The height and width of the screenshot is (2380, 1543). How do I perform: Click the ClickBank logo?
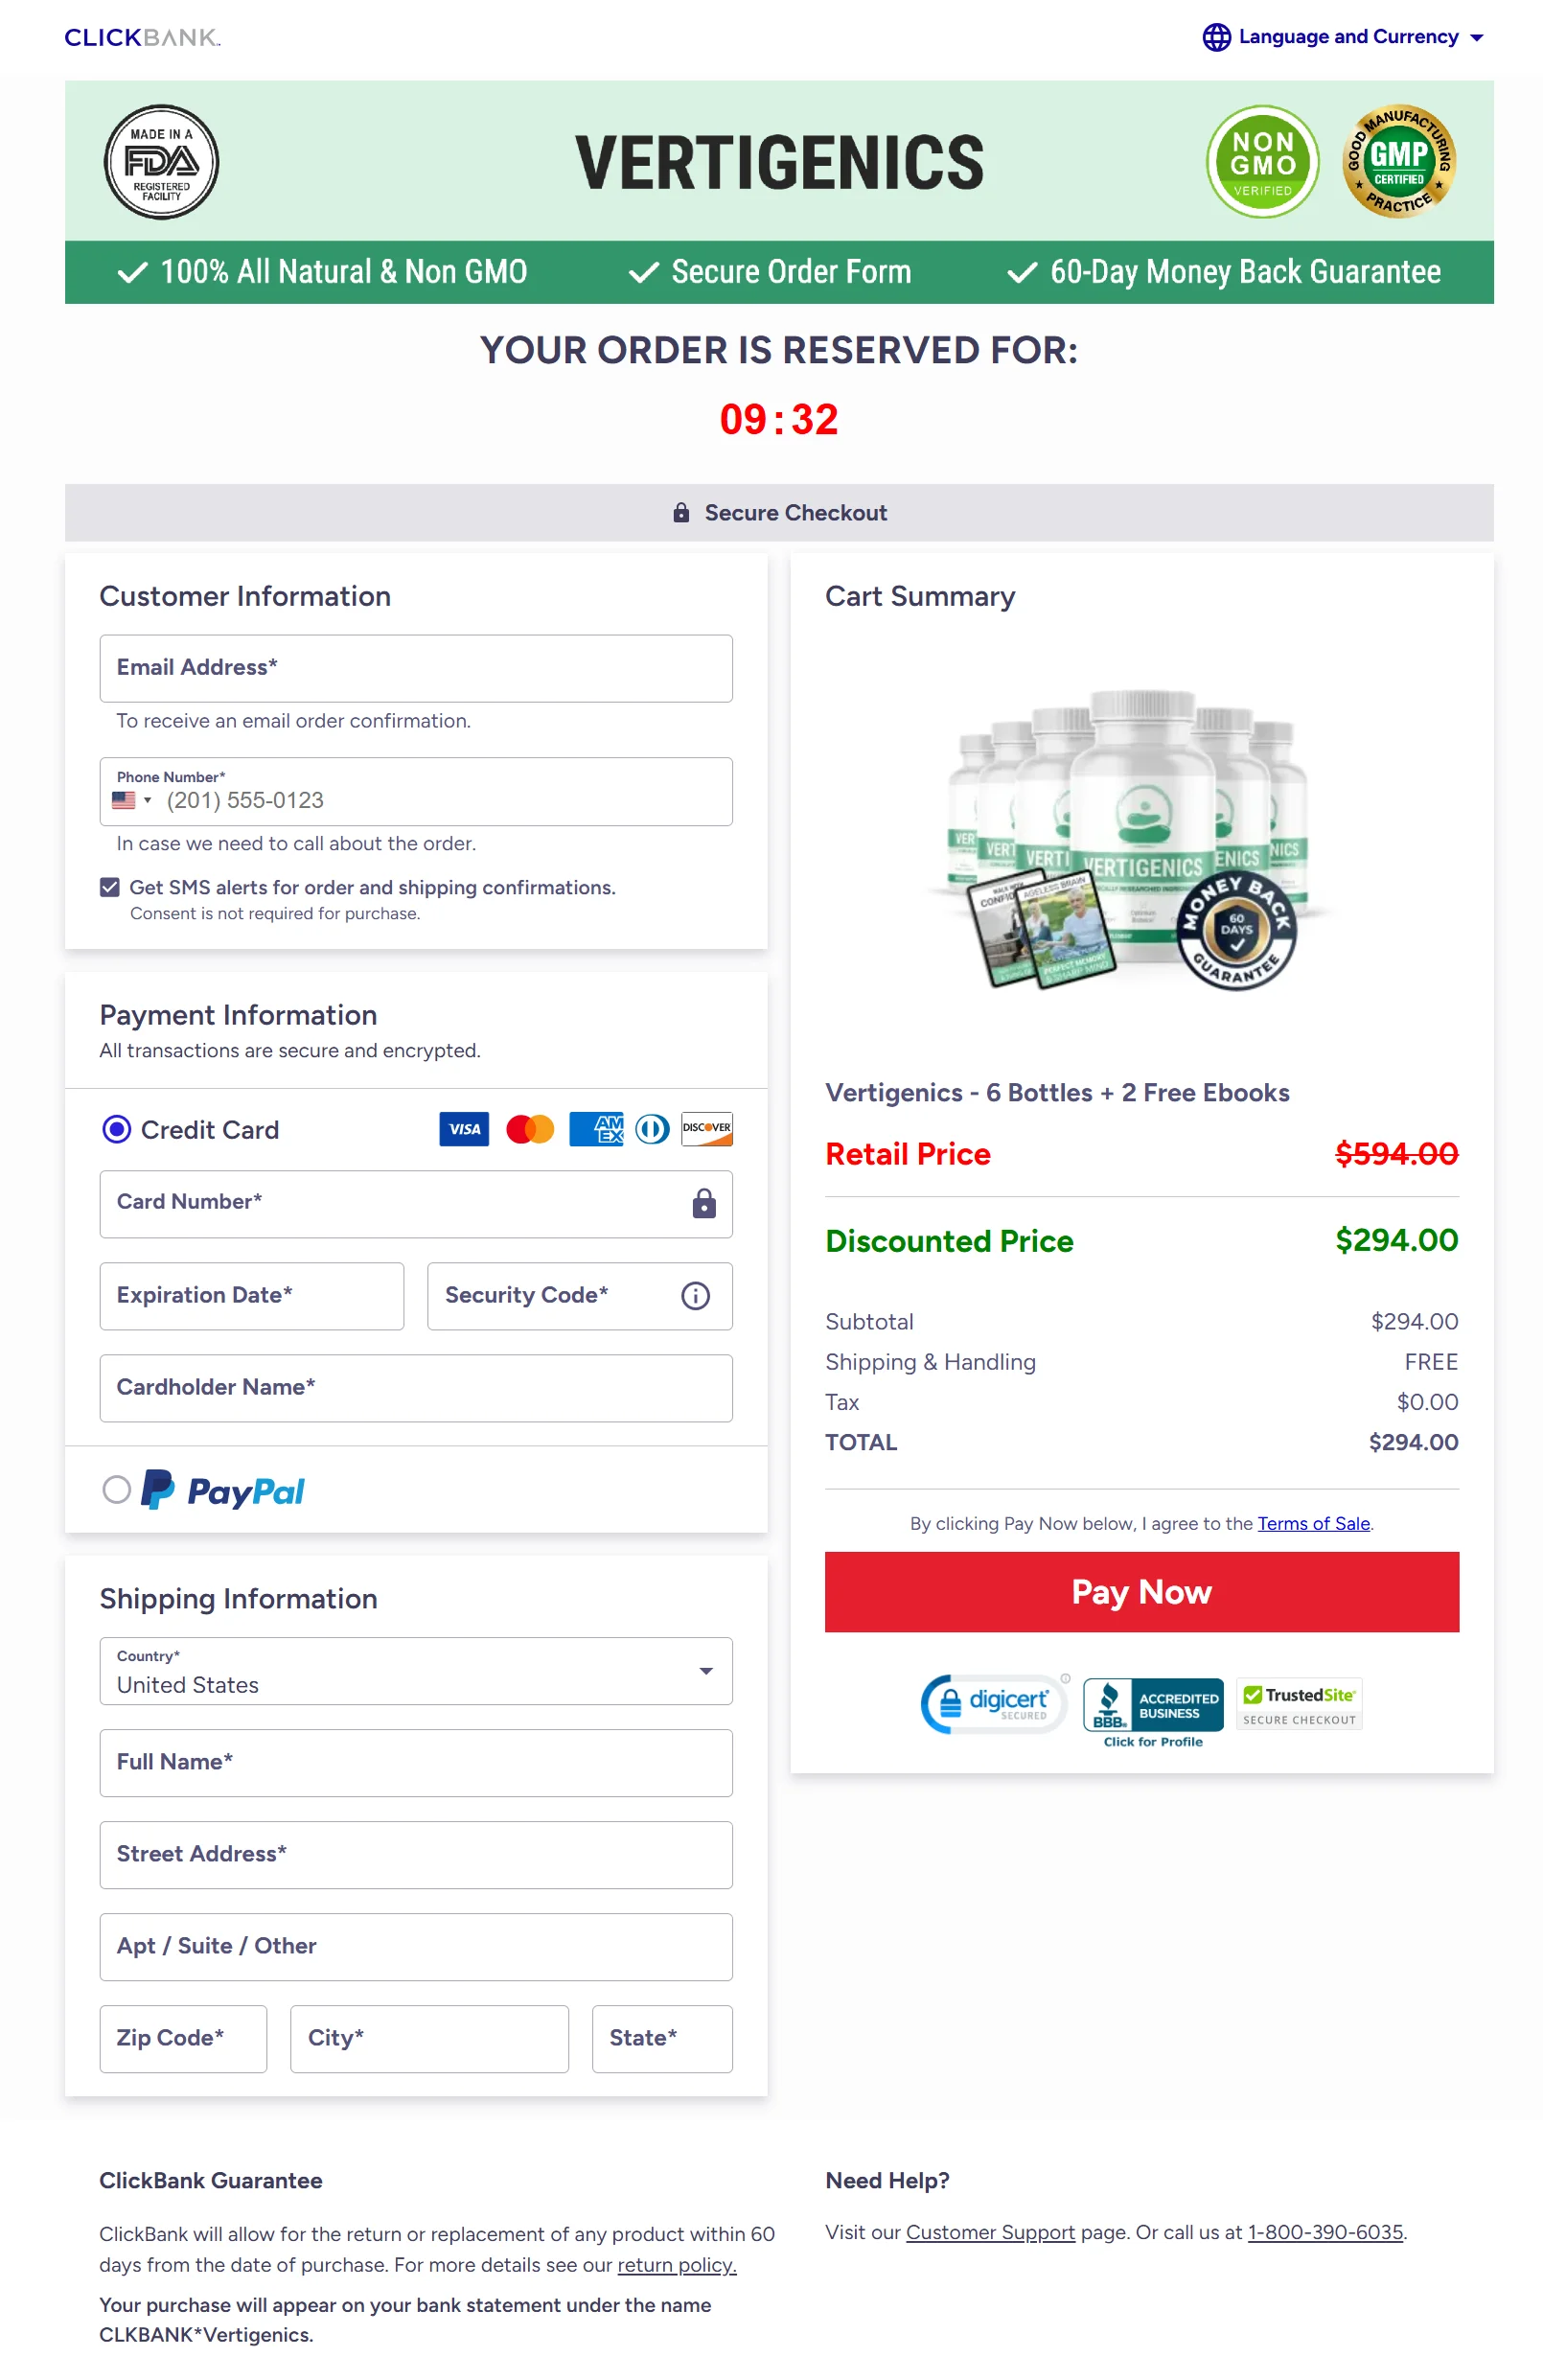142,38
